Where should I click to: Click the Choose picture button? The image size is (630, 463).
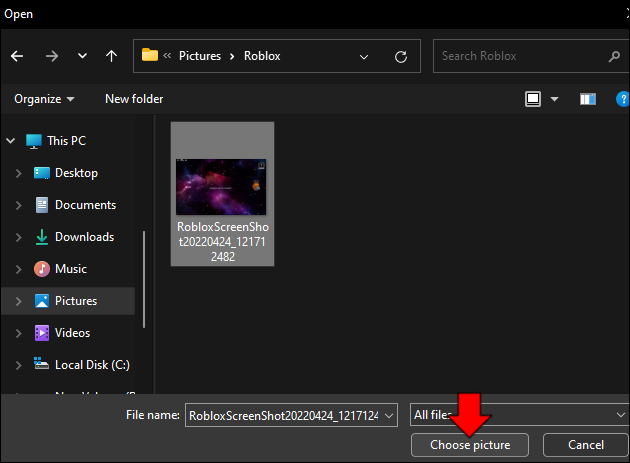point(470,445)
